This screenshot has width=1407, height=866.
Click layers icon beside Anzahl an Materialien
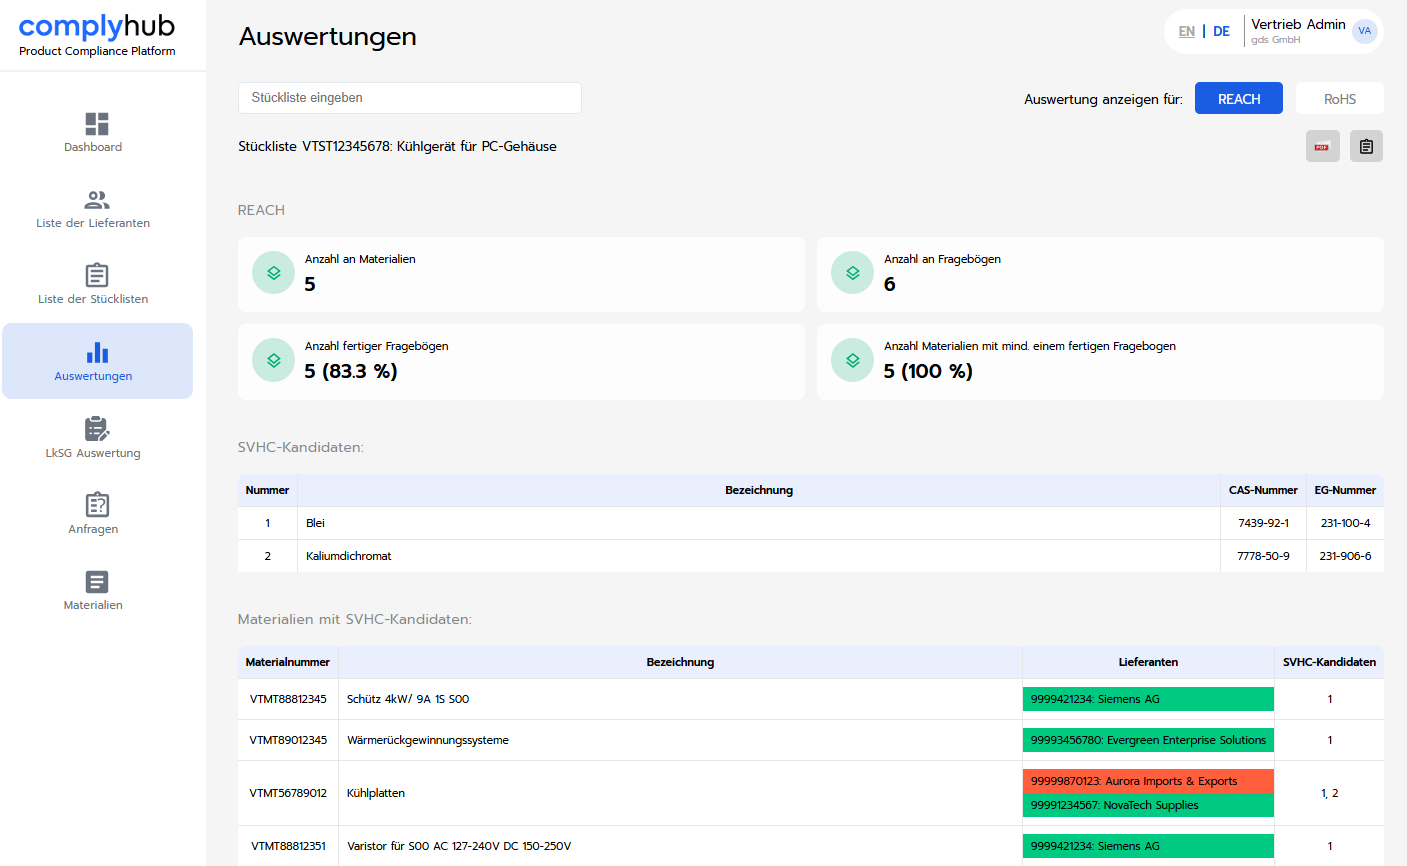click(273, 273)
